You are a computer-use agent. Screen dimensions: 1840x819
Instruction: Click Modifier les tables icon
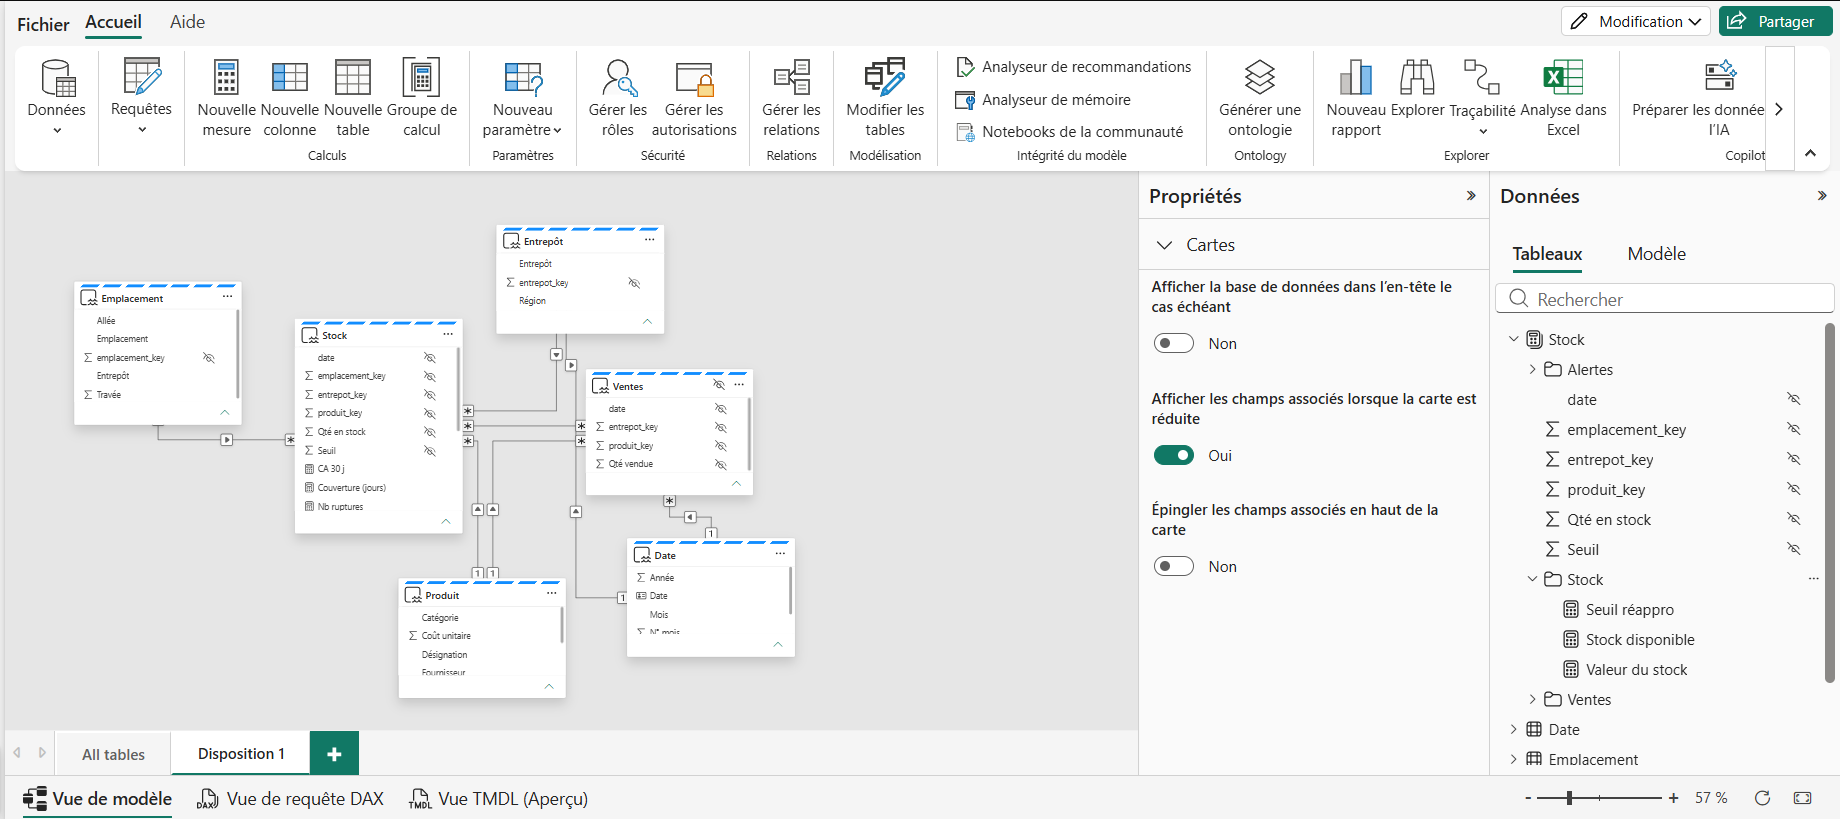pos(885,77)
